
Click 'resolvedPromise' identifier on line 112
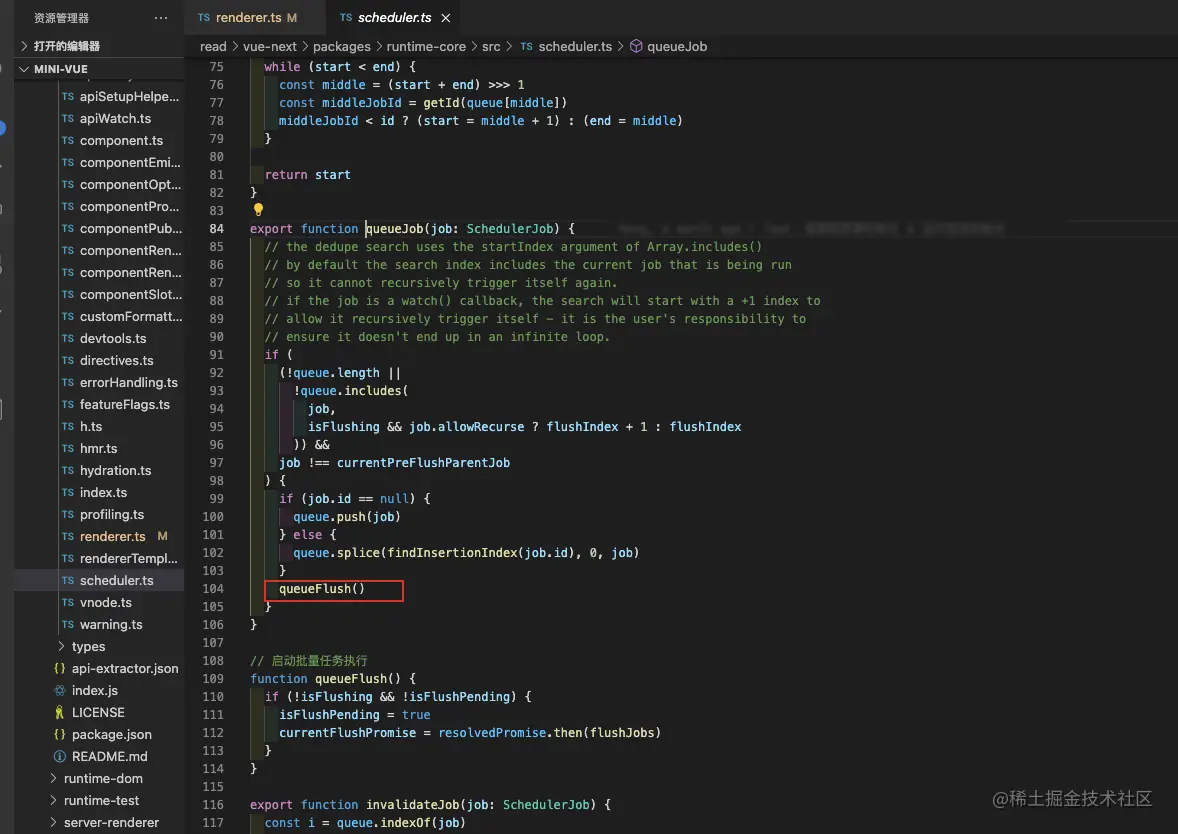point(492,733)
